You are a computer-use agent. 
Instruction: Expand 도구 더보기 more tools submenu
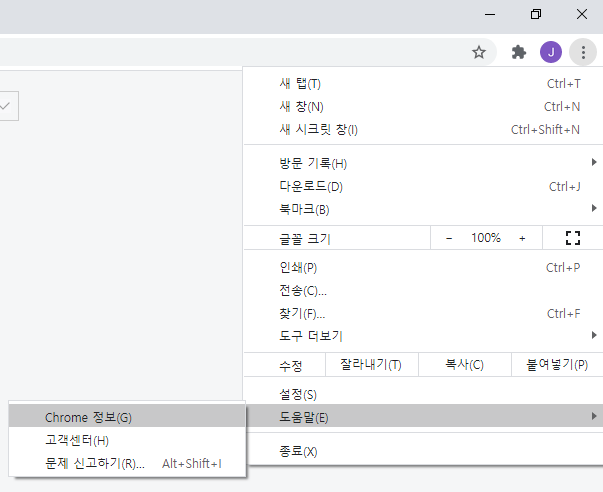[x=423, y=336]
